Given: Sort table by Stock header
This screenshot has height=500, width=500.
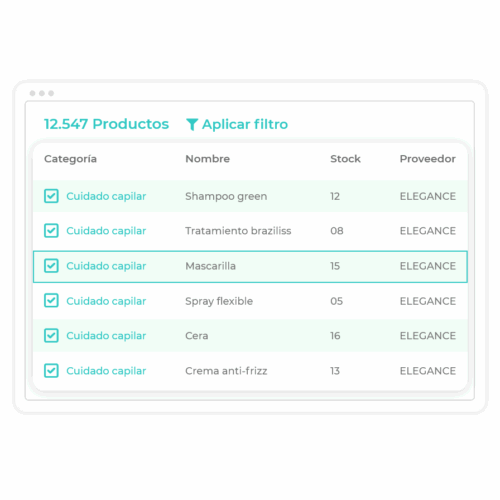Looking at the screenshot, I should click(345, 159).
